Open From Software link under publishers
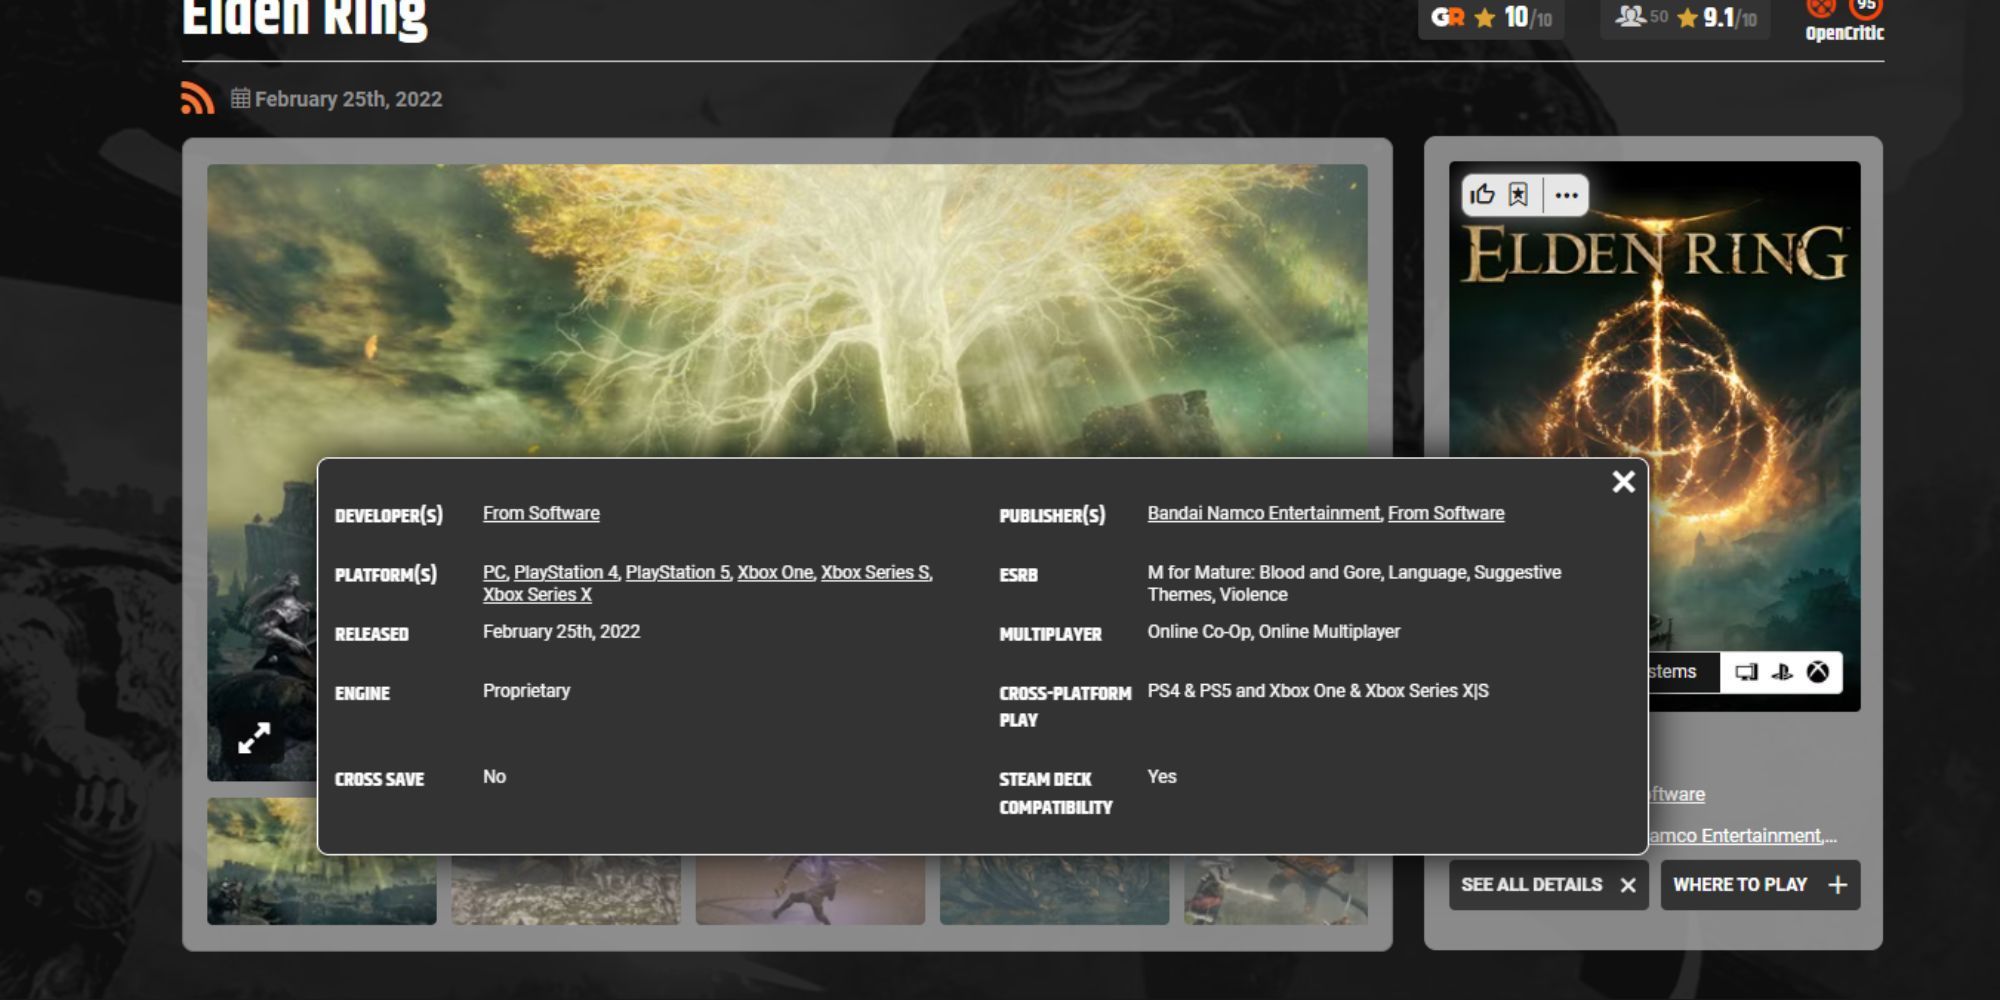Image resolution: width=2000 pixels, height=1000 pixels. tap(1446, 513)
